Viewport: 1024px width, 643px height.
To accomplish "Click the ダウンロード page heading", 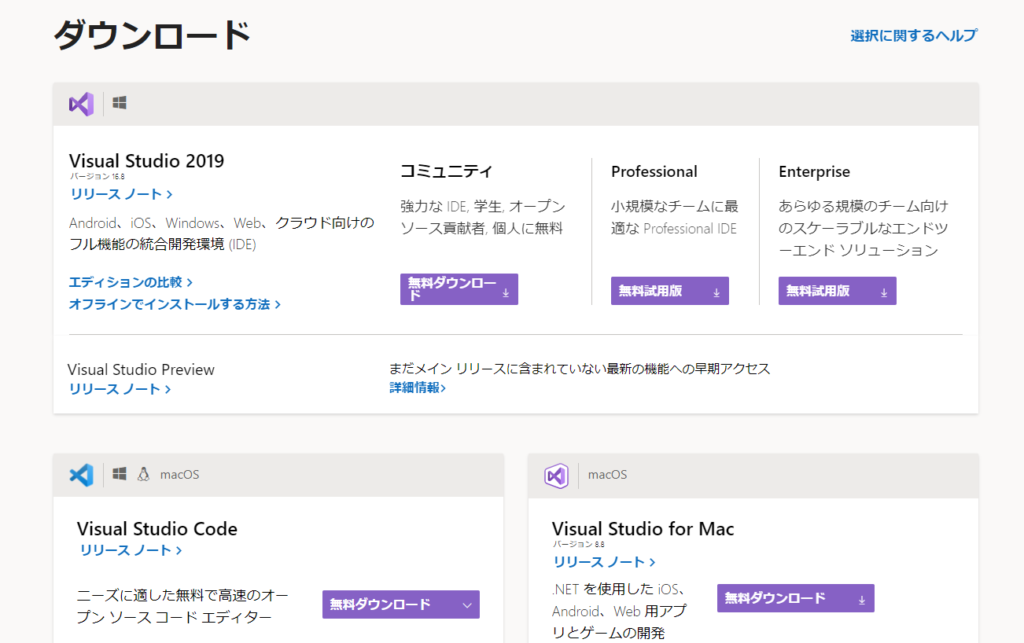I will [152, 35].
